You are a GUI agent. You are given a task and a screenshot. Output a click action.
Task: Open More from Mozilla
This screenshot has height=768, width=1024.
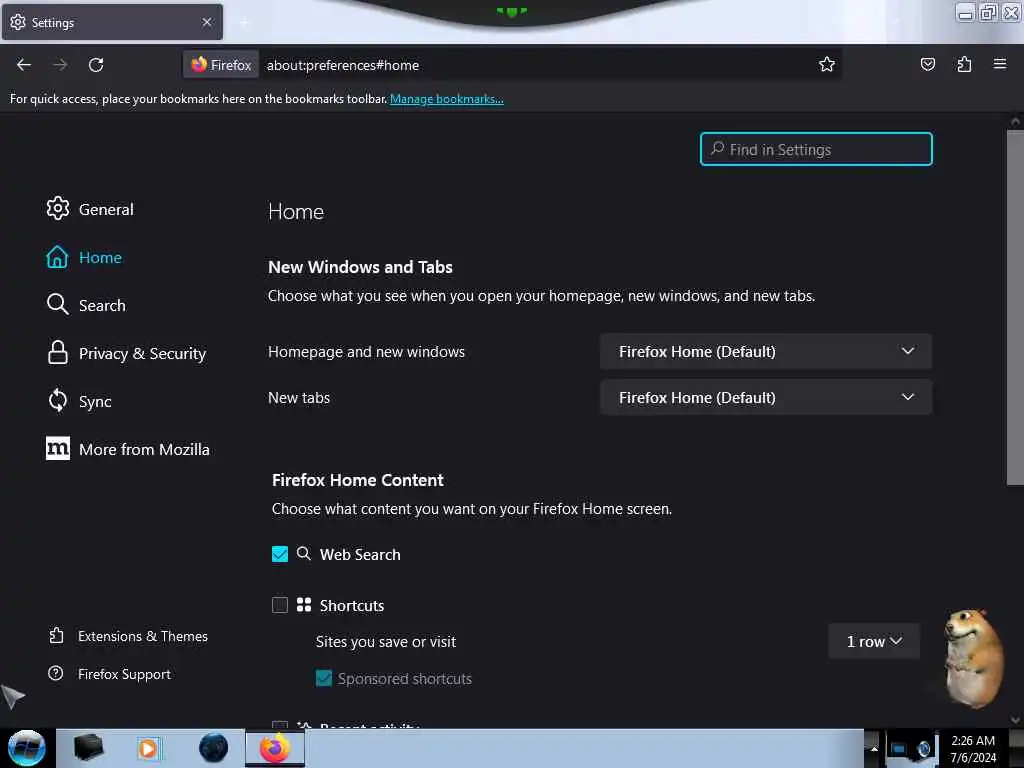(x=128, y=449)
